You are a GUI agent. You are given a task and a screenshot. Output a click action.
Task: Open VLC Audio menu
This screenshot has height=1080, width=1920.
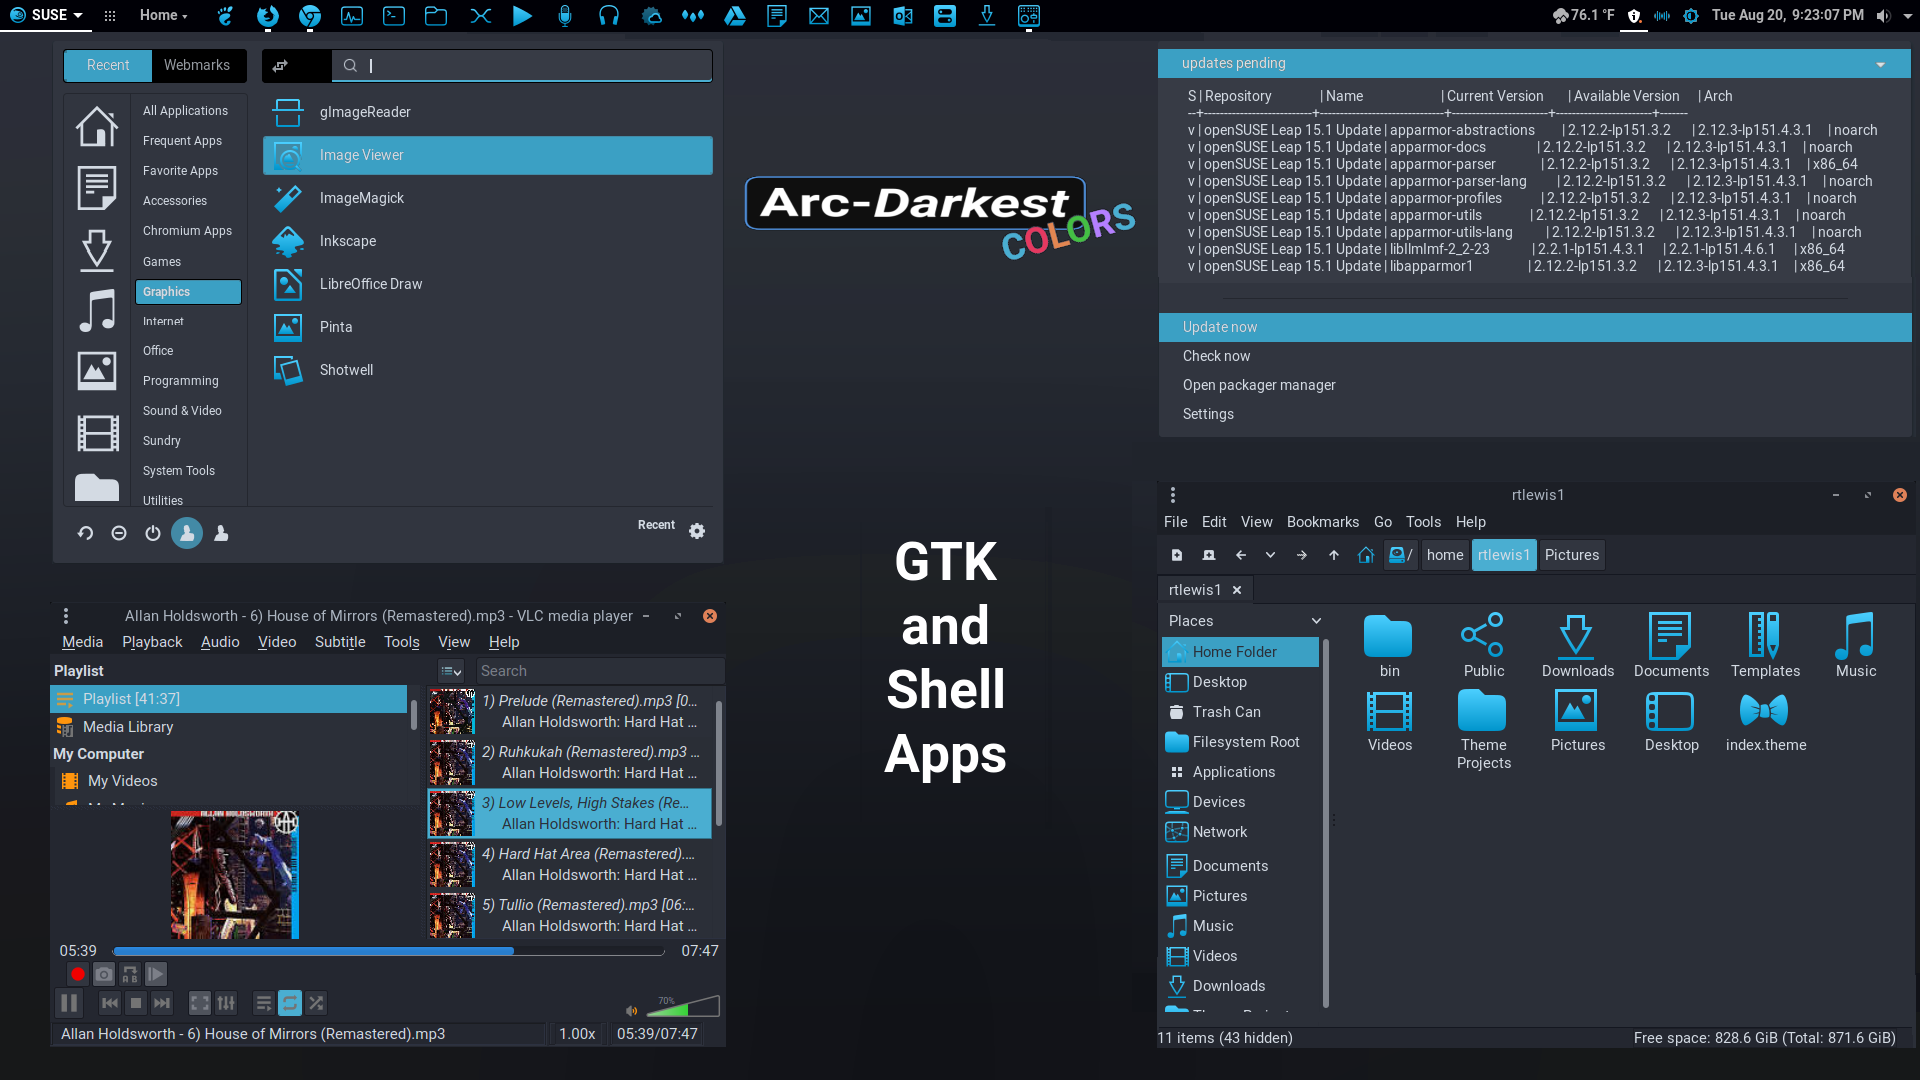[x=220, y=642]
